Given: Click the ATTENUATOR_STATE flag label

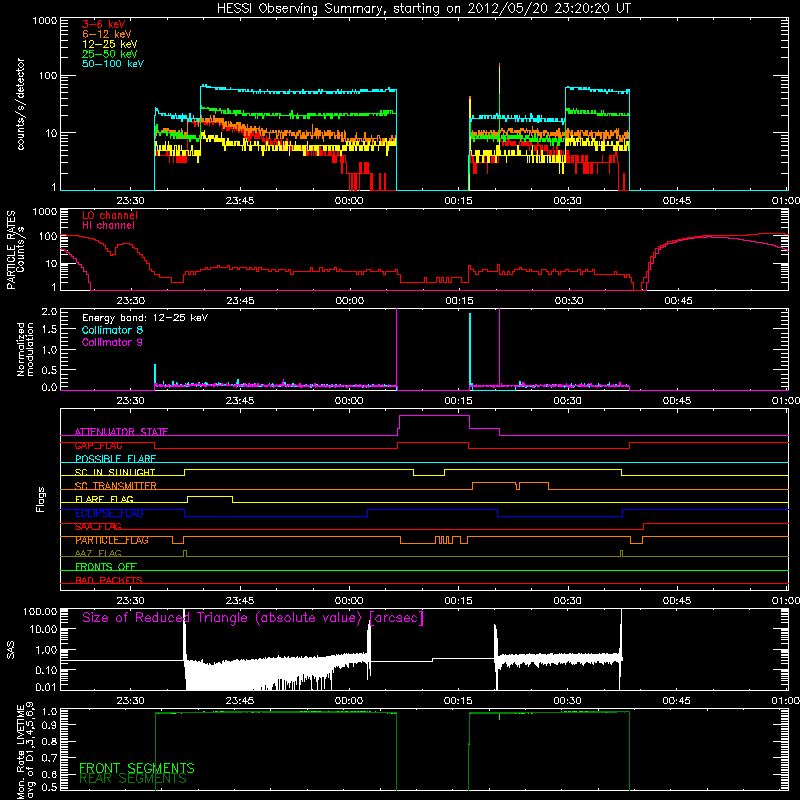Looking at the screenshot, I should click(x=121, y=432).
